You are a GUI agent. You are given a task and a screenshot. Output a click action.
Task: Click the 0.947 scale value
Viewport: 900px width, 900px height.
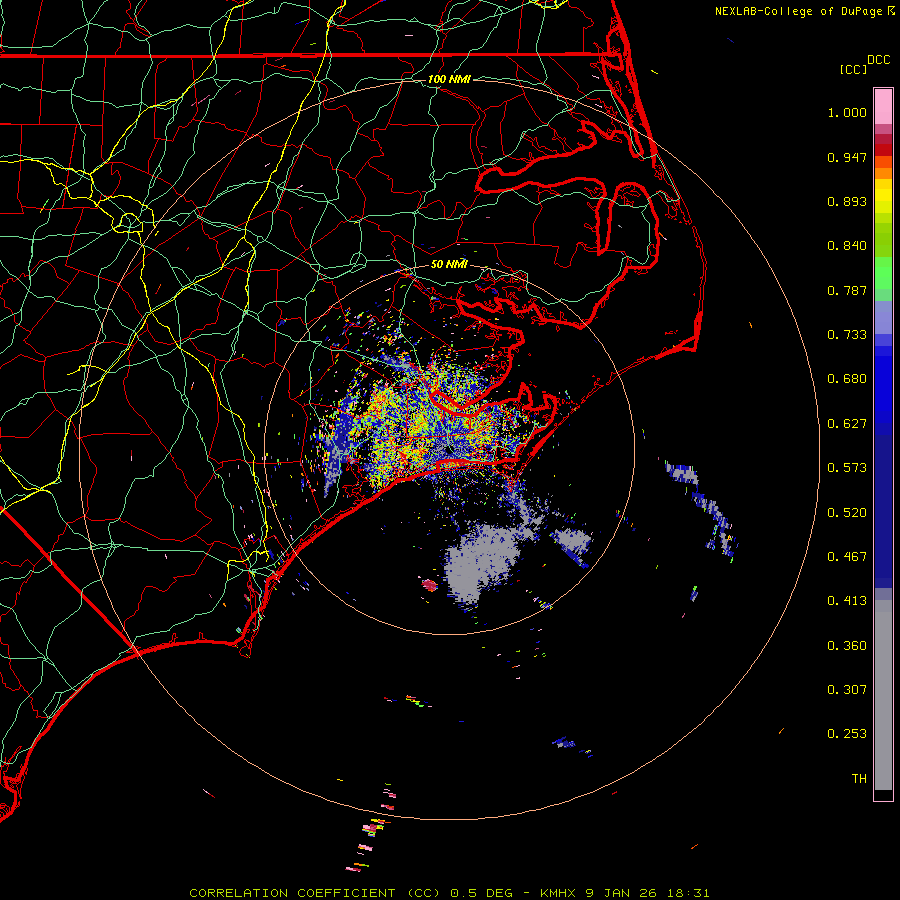click(847, 157)
